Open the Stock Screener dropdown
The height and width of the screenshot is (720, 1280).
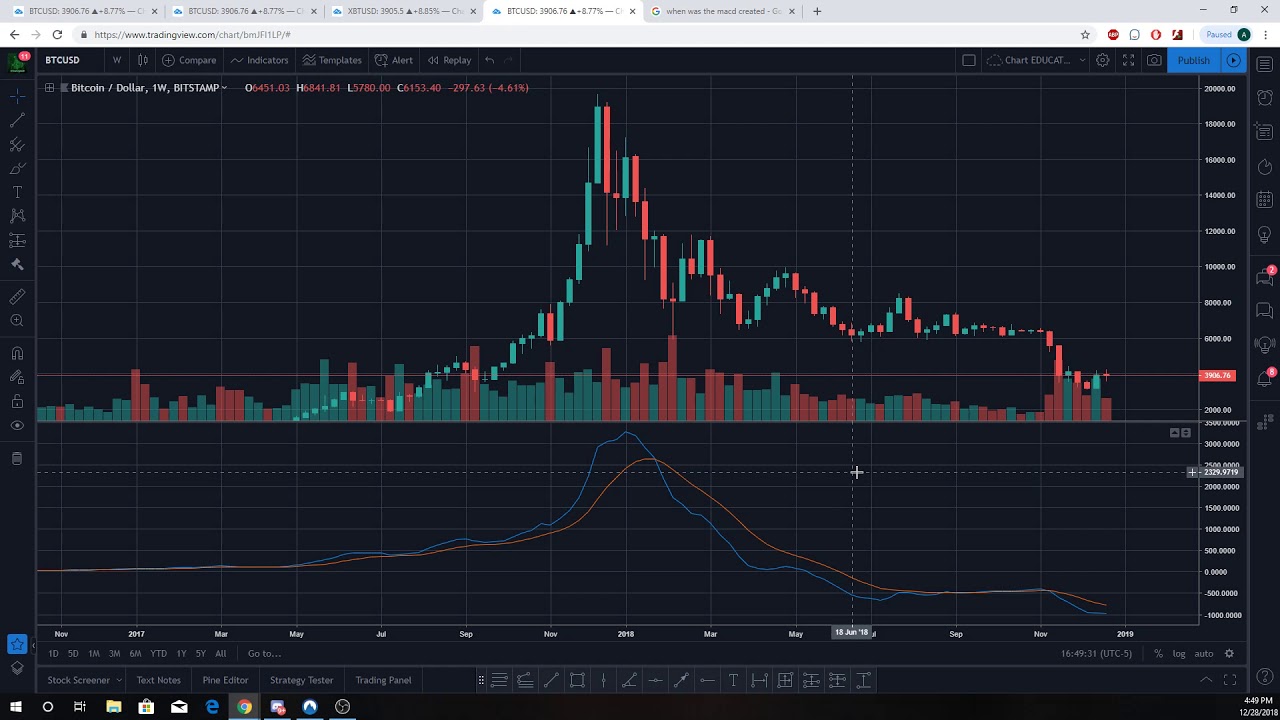tap(84, 680)
